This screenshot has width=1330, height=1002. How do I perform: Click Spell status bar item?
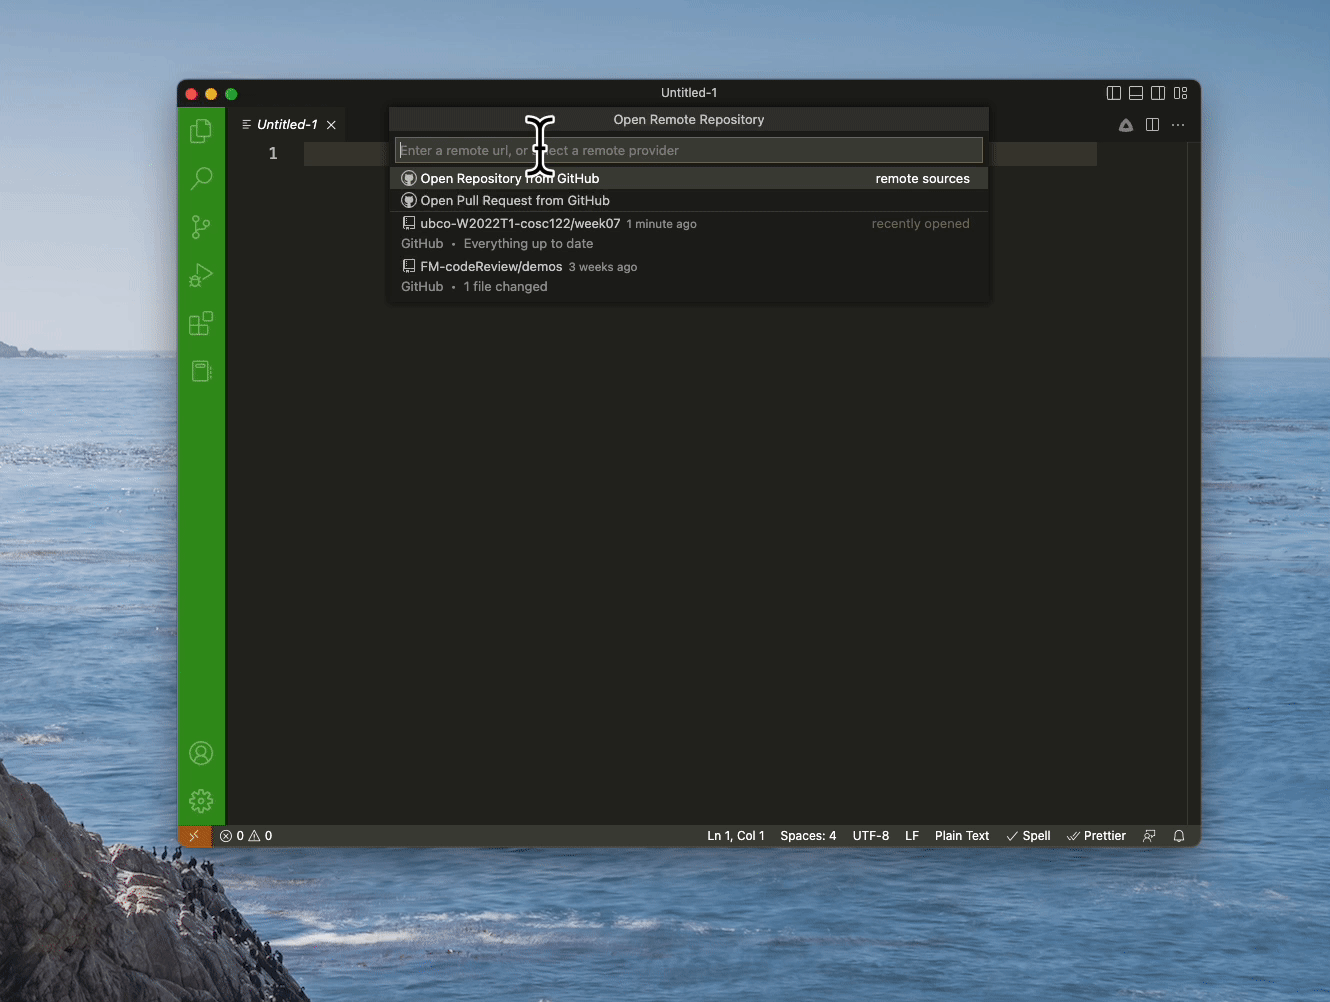[x=1028, y=836]
